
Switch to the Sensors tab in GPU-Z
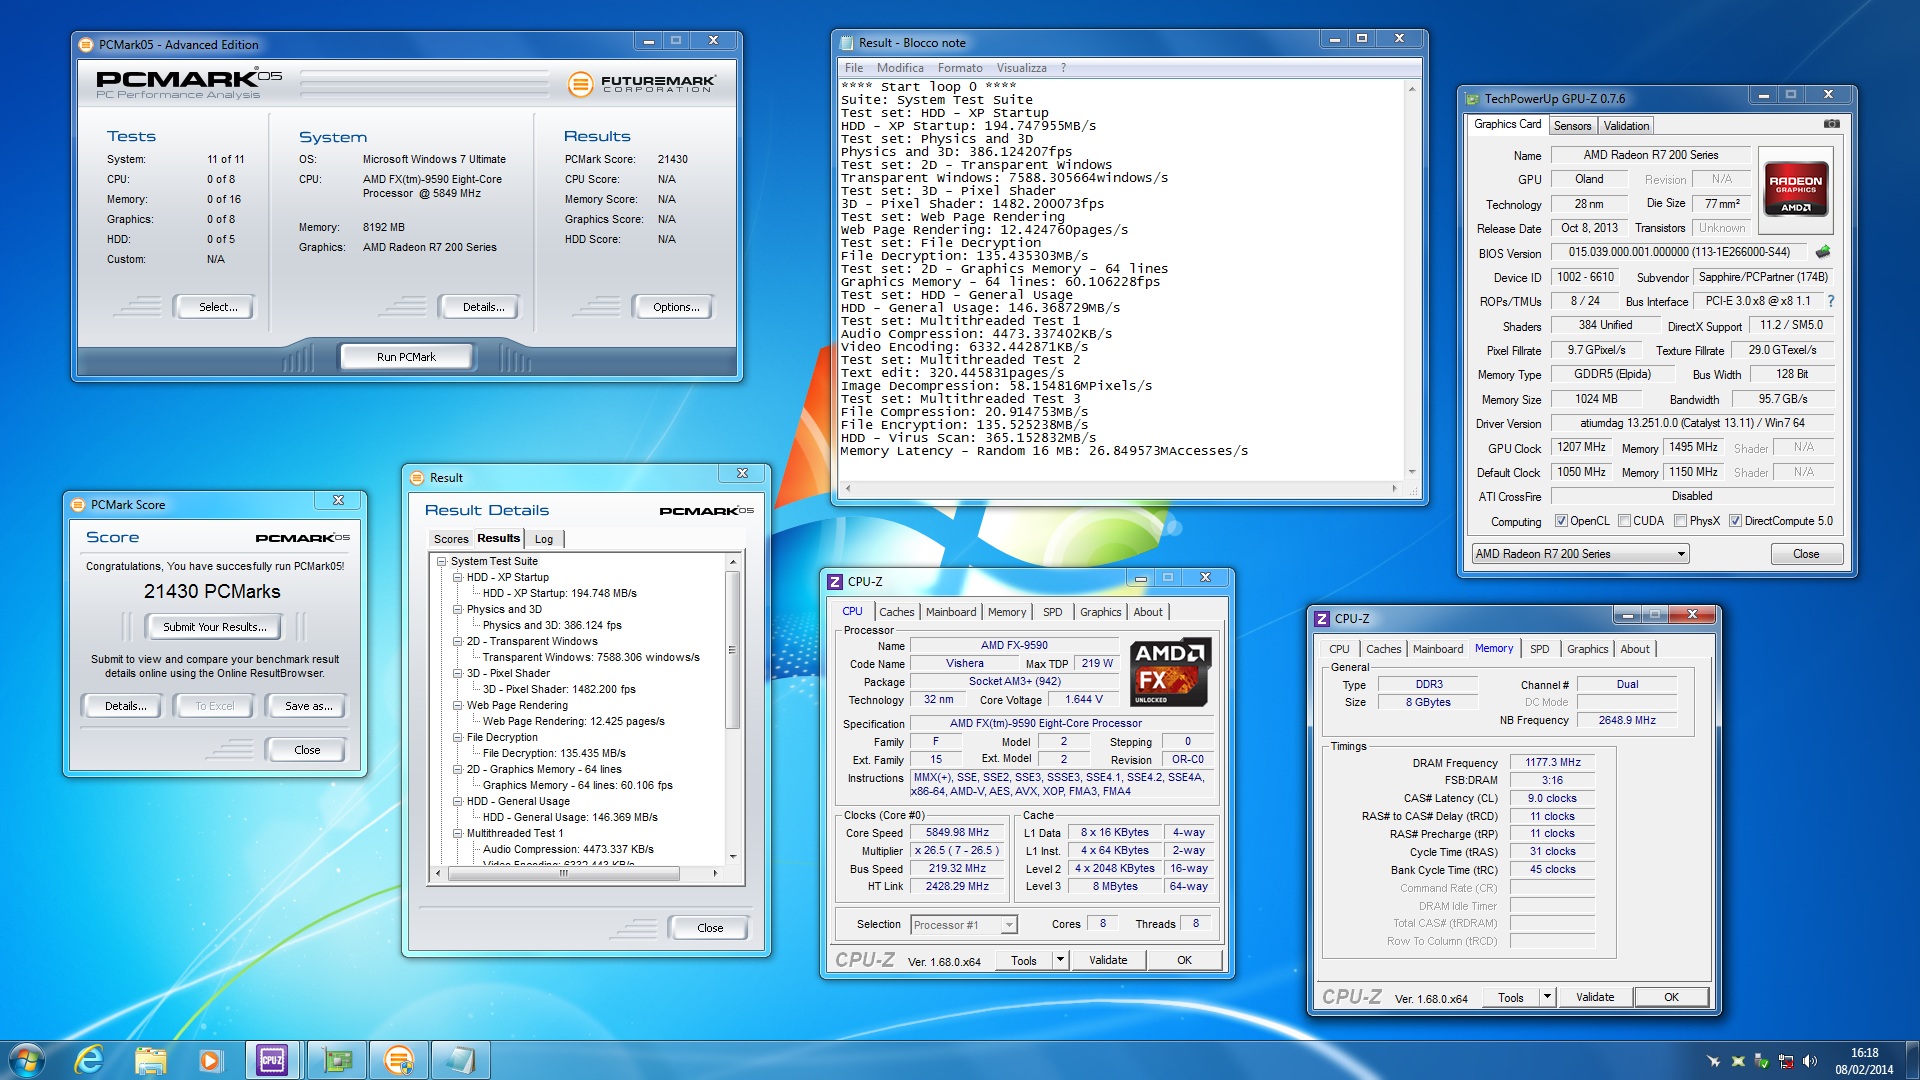click(1572, 126)
